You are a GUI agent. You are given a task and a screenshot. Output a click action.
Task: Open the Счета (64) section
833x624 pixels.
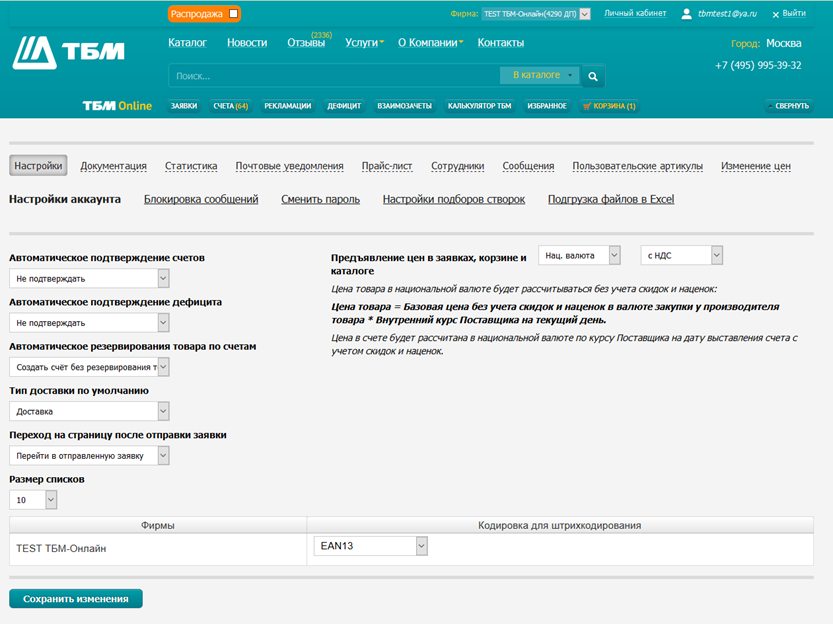[x=231, y=106]
